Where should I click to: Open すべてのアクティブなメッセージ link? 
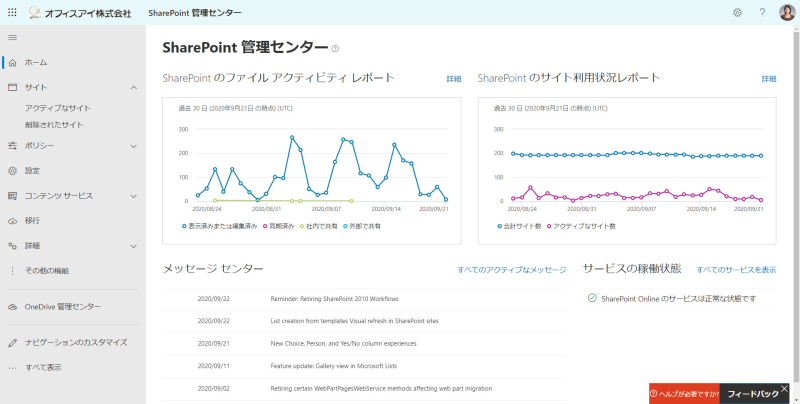[x=512, y=270]
